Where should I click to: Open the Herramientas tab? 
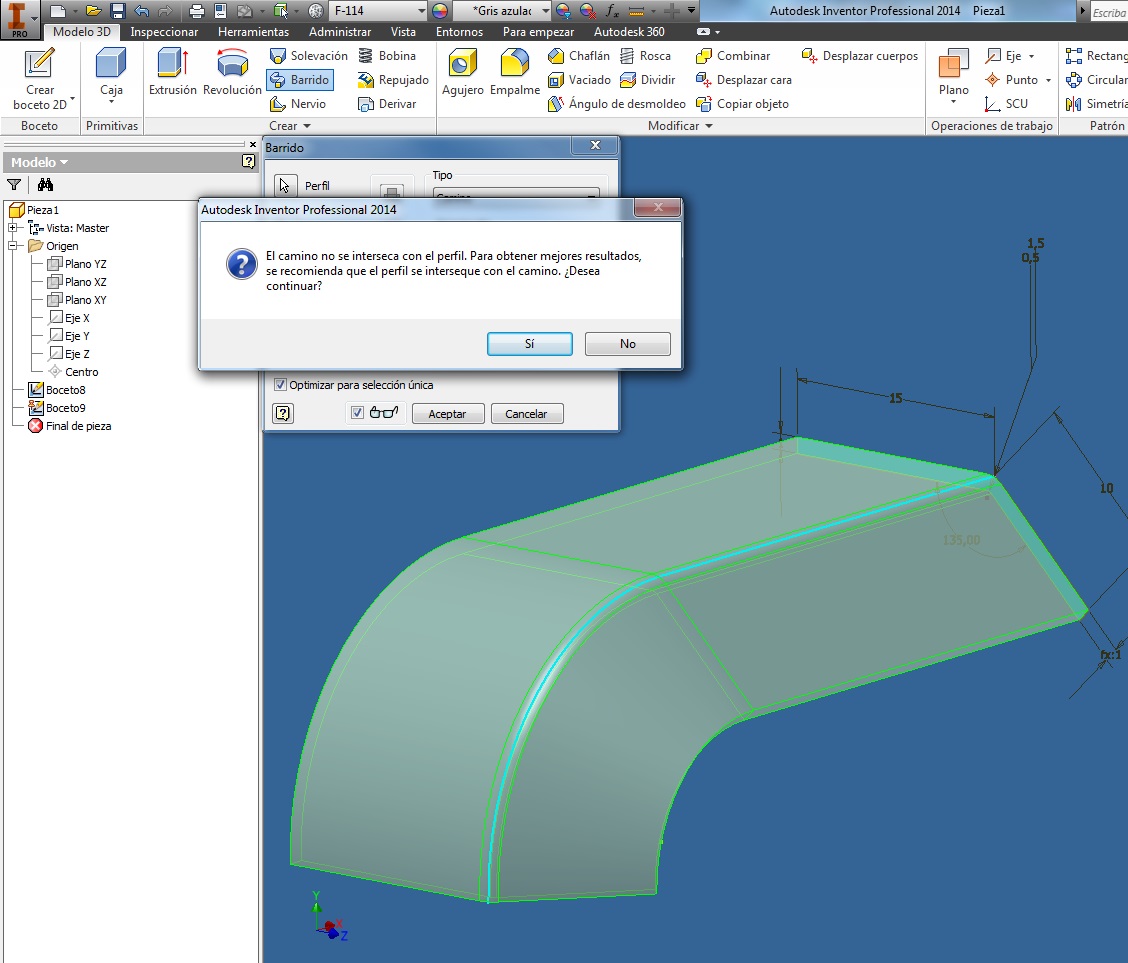pyautogui.click(x=253, y=32)
